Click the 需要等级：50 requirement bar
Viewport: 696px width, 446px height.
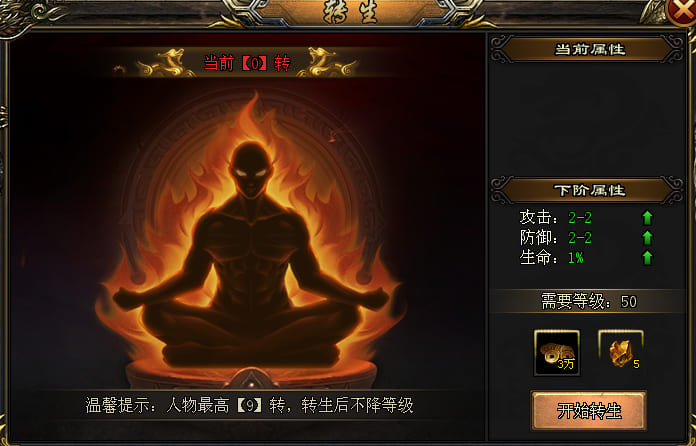click(x=589, y=302)
